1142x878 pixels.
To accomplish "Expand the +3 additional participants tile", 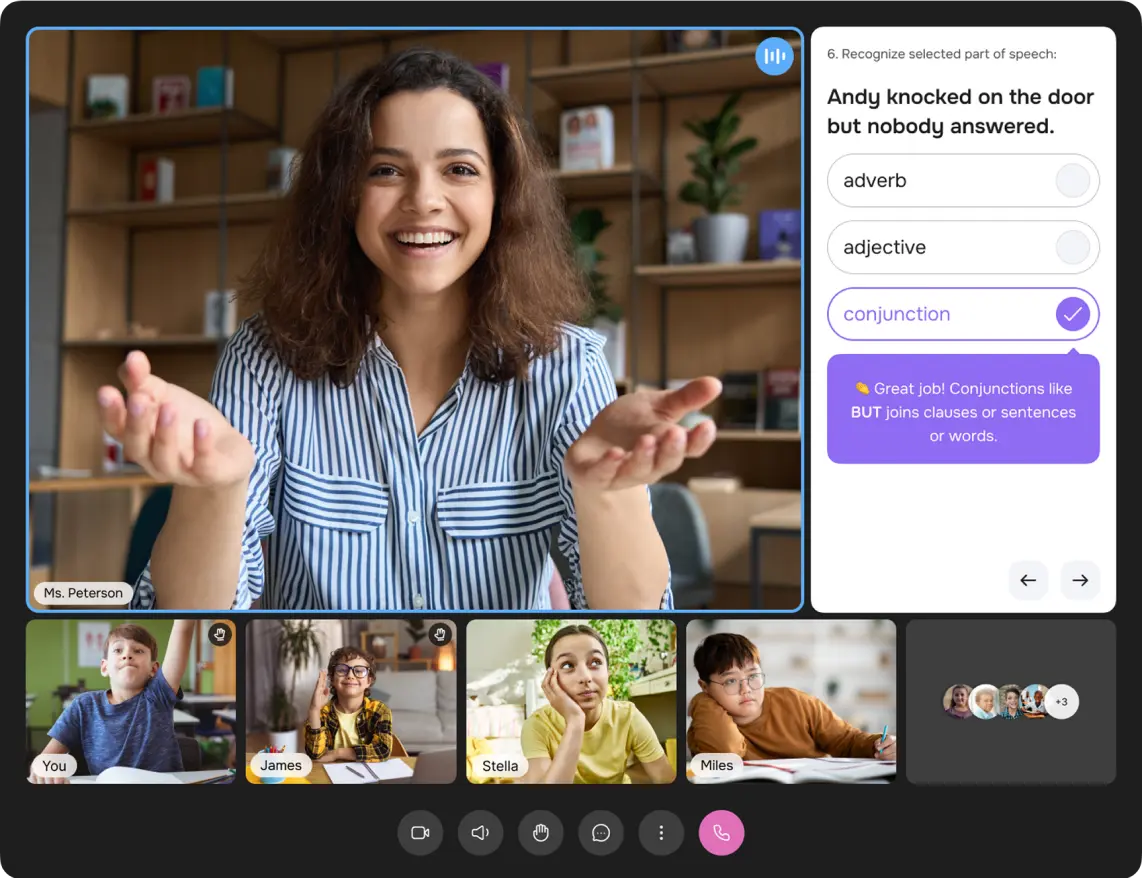I will click(1061, 702).
